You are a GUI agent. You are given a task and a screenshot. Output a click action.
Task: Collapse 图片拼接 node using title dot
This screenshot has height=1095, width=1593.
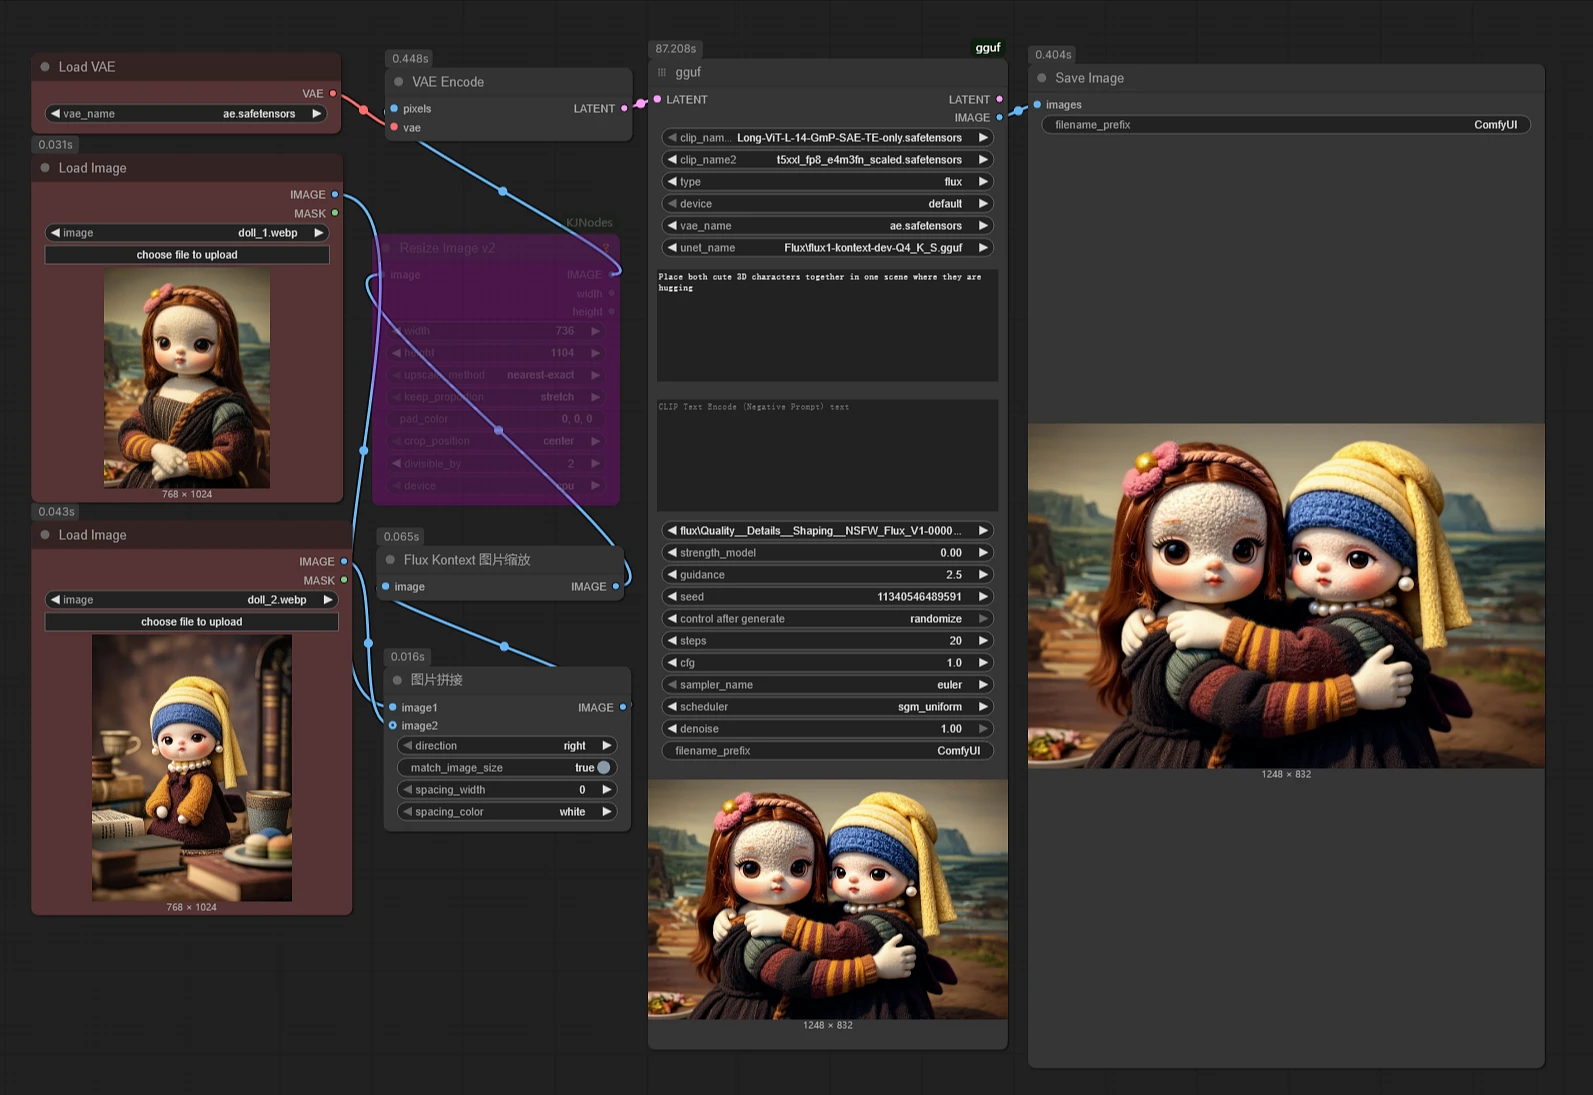pos(397,680)
